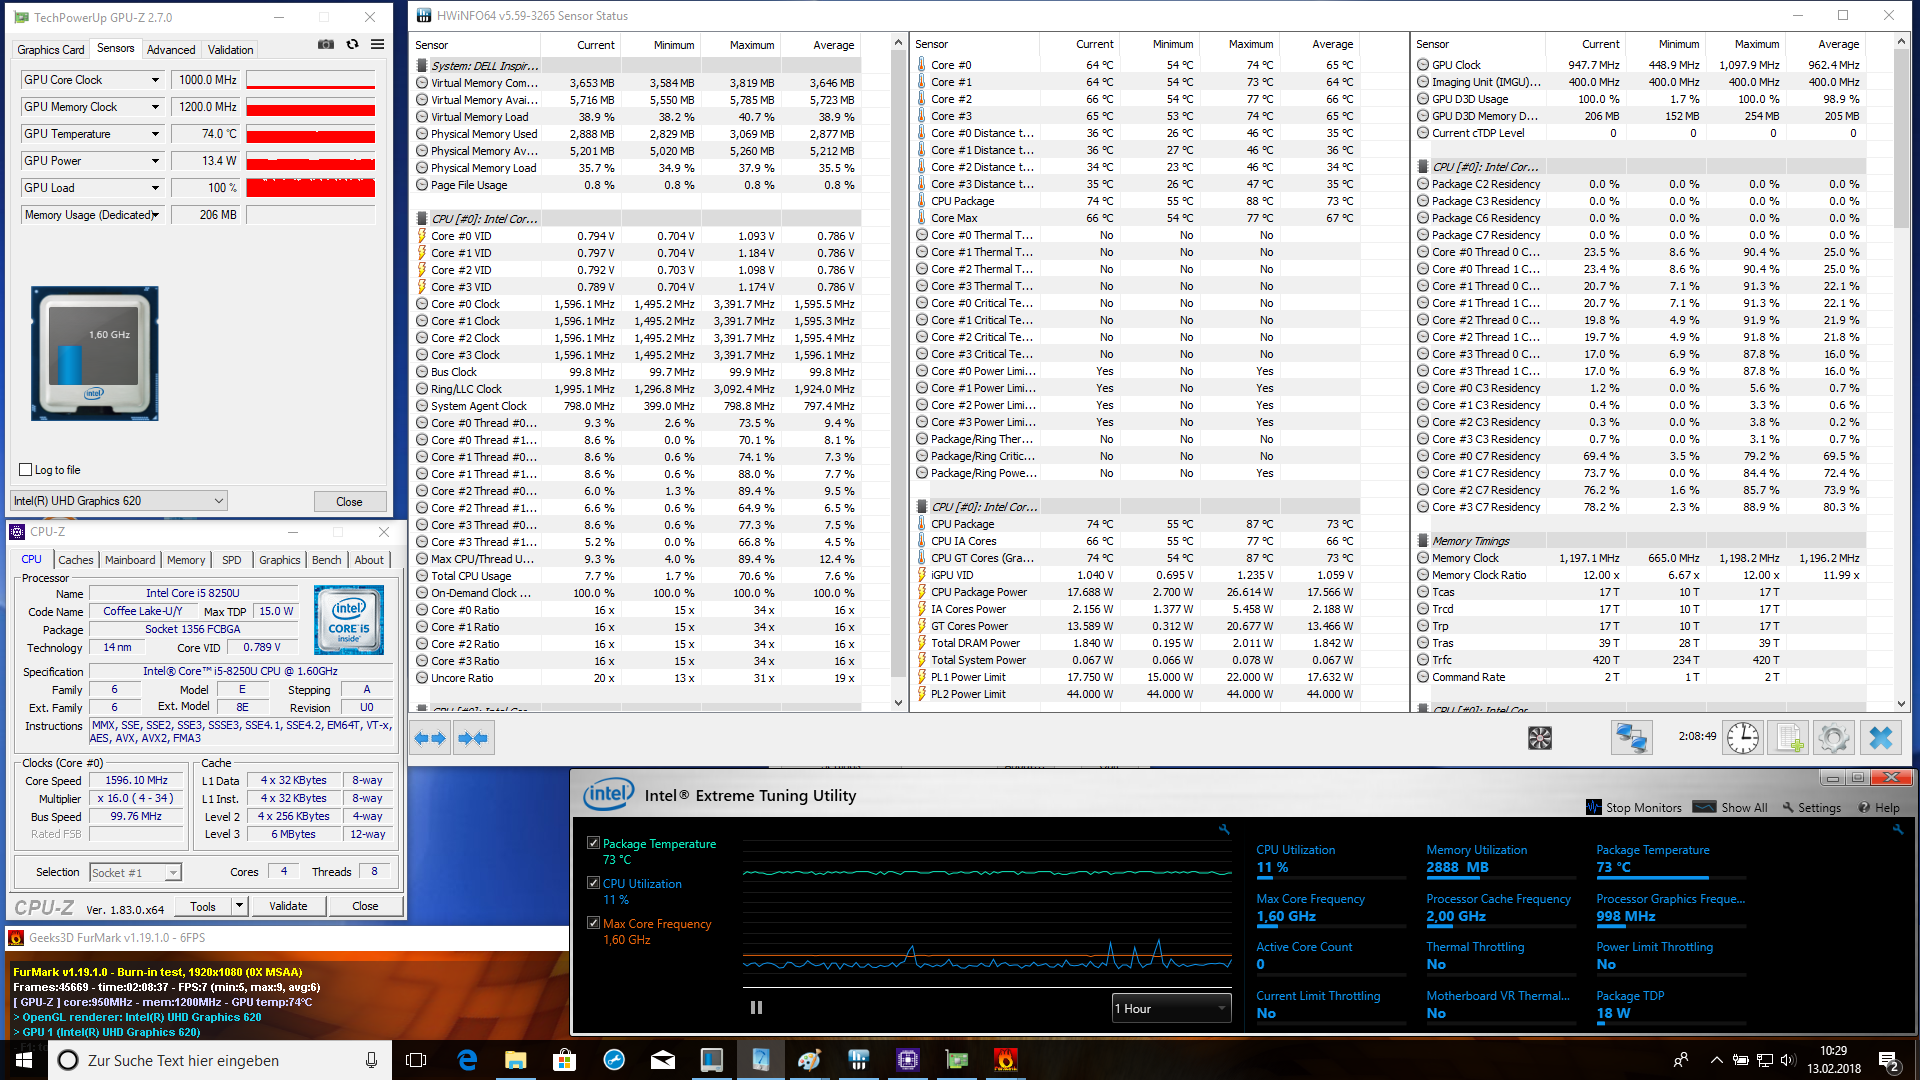Switch to CPU-Z Graphics tab
1920x1080 pixels.
pos(280,560)
